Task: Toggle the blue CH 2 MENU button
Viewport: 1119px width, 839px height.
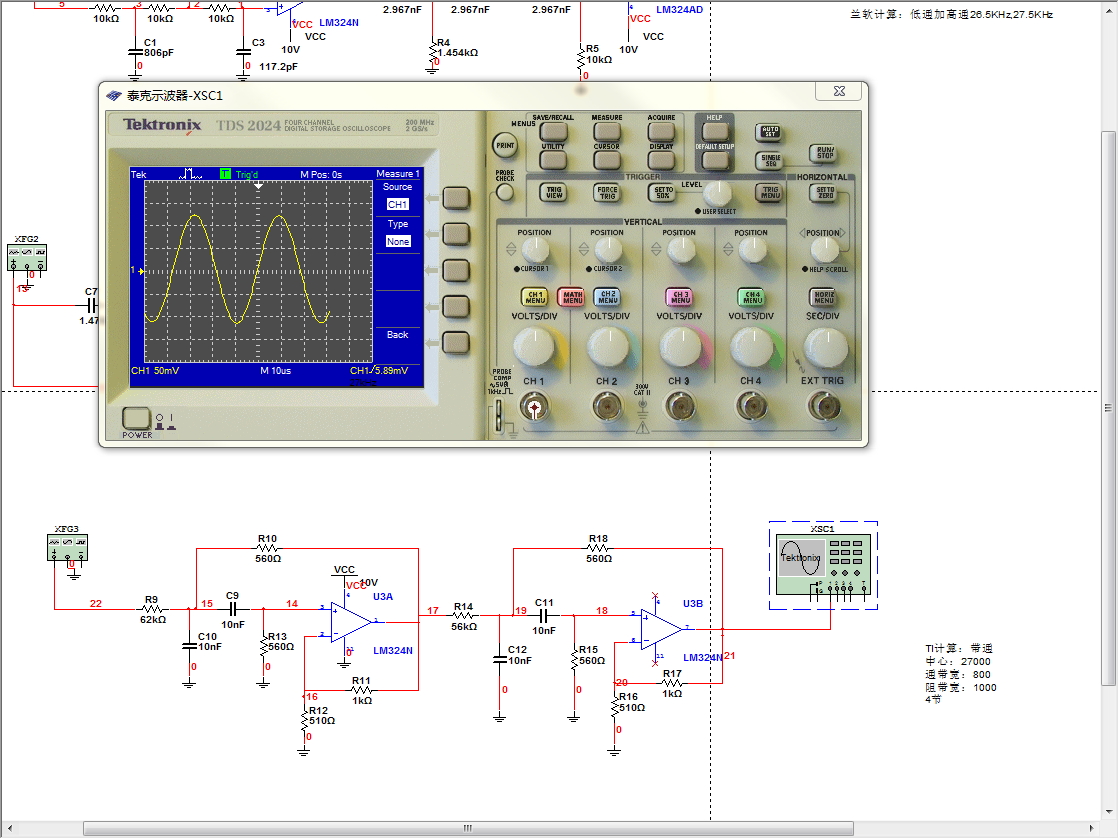Action: [606, 297]
